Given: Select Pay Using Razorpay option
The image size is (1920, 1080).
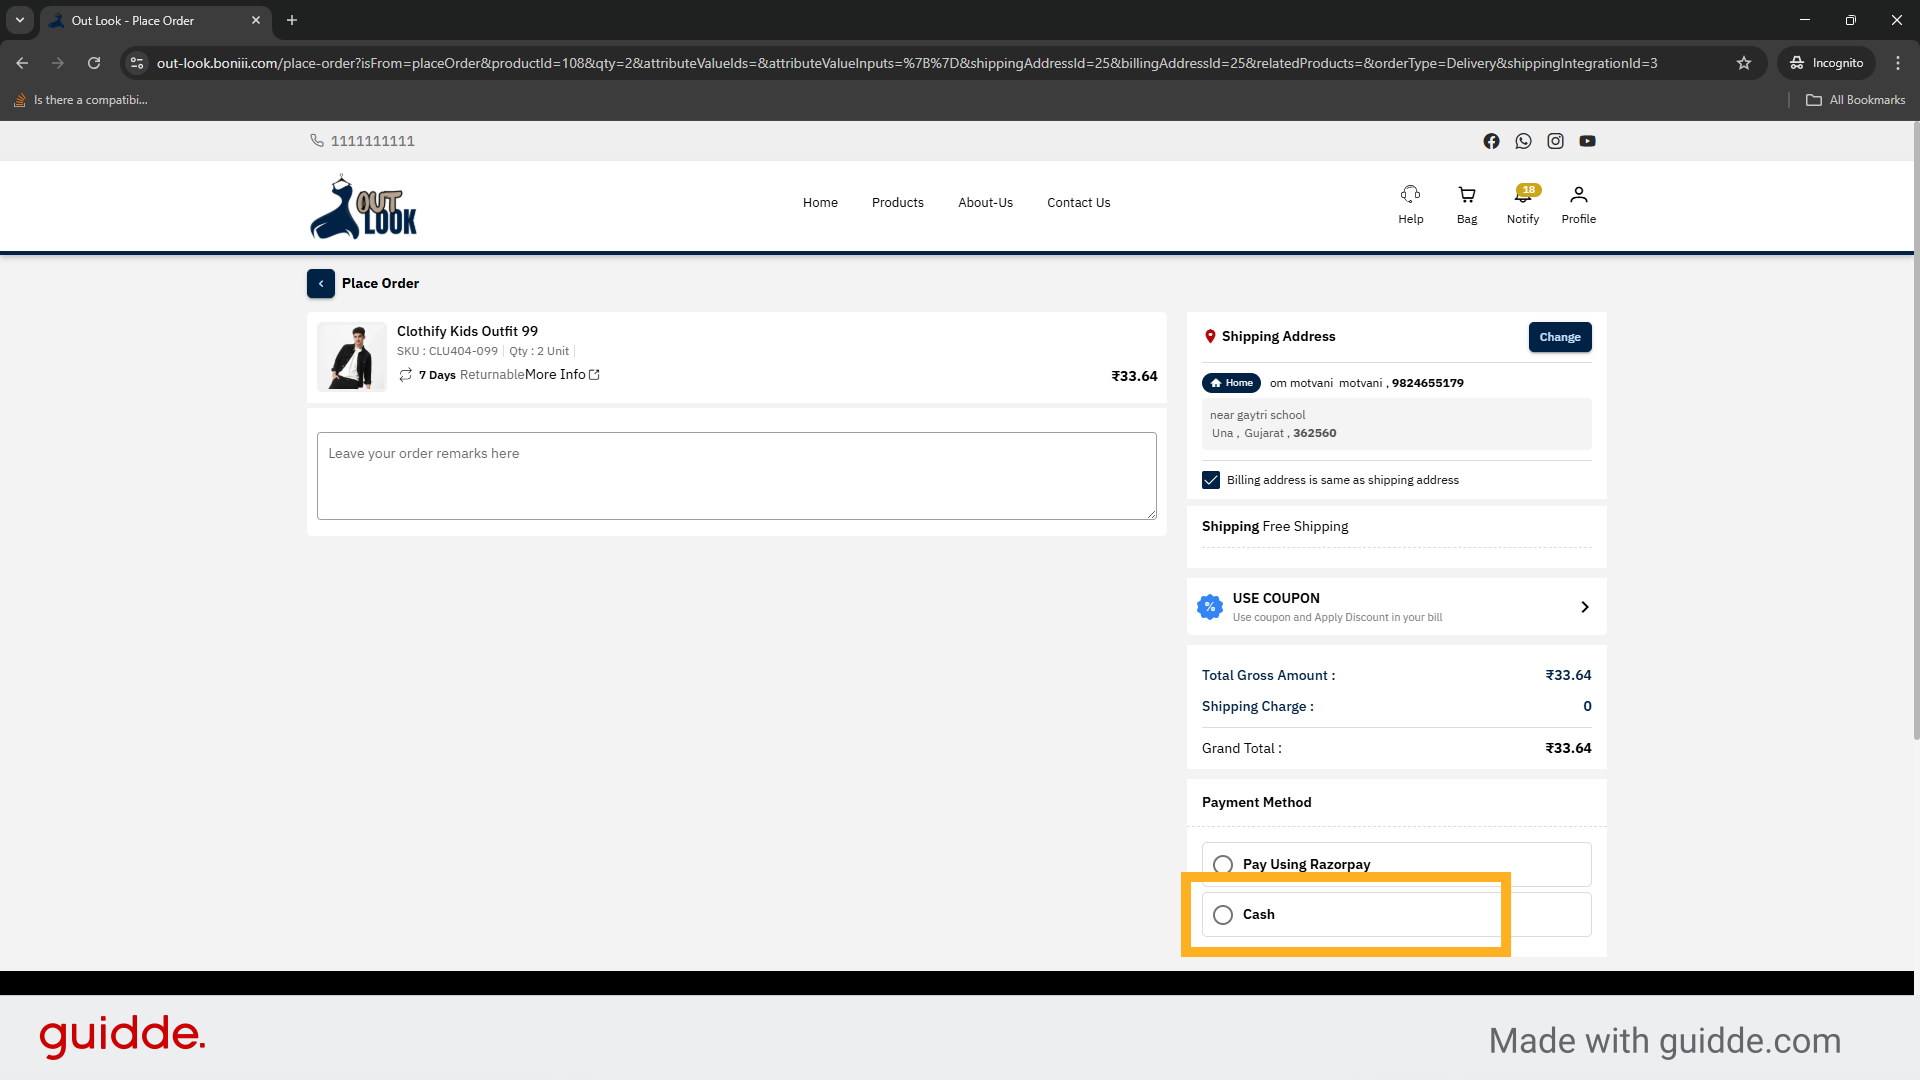Looking at the screenshot, I should coord(1223,864).
